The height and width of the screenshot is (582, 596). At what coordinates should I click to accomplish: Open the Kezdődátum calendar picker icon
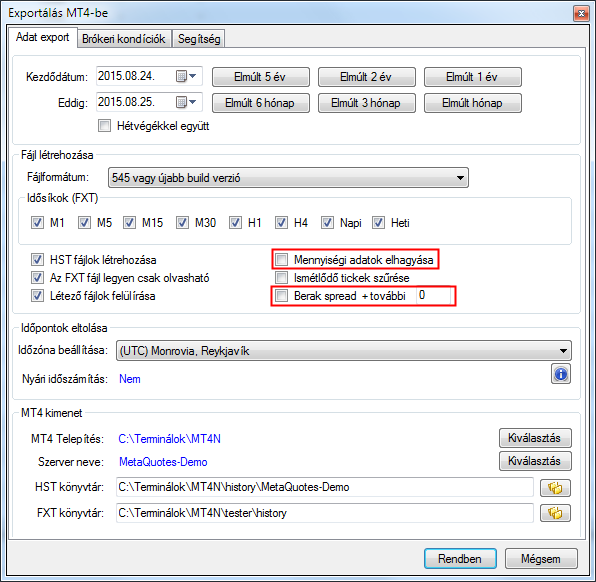(x=186, y=76)
